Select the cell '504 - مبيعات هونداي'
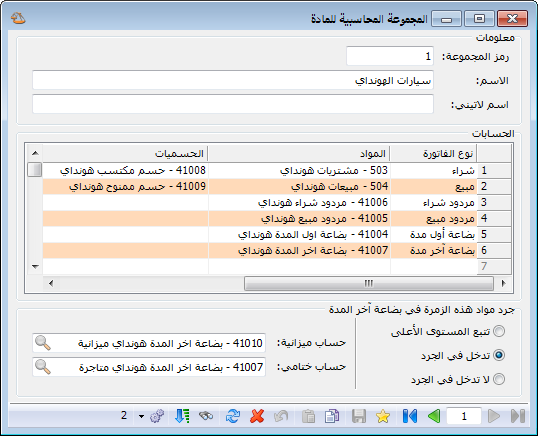This screenshot has height=437, width=539. 299,186
